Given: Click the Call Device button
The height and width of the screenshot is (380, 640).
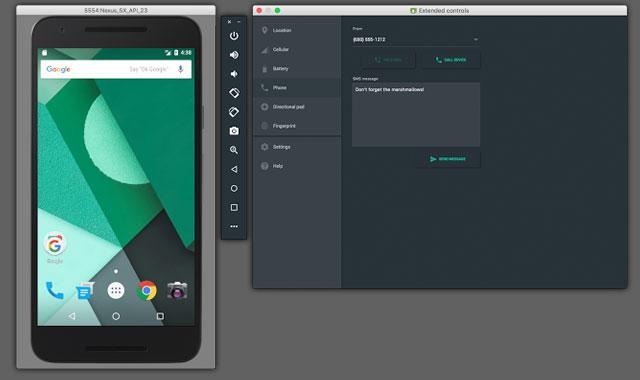Looking at the screenshot, I should pos(451,60).
